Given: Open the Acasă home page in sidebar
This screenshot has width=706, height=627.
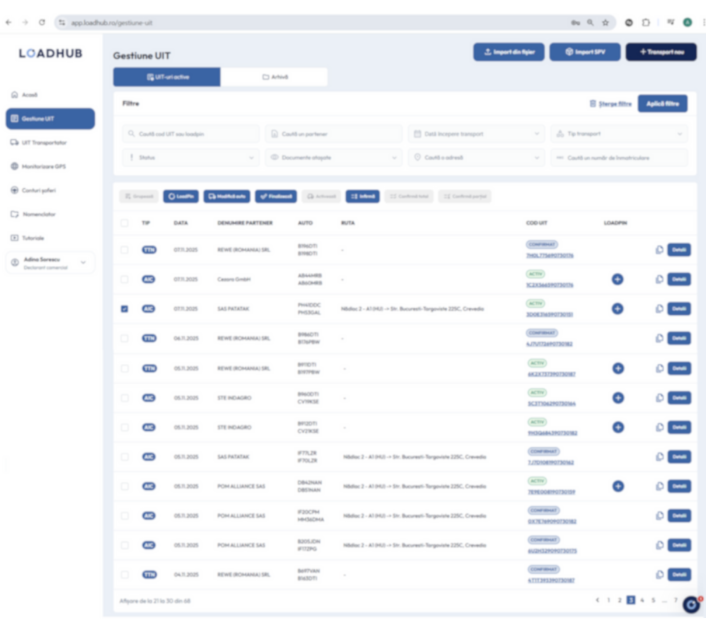Looking at the screenshot, I should click(x=30, y=95).
